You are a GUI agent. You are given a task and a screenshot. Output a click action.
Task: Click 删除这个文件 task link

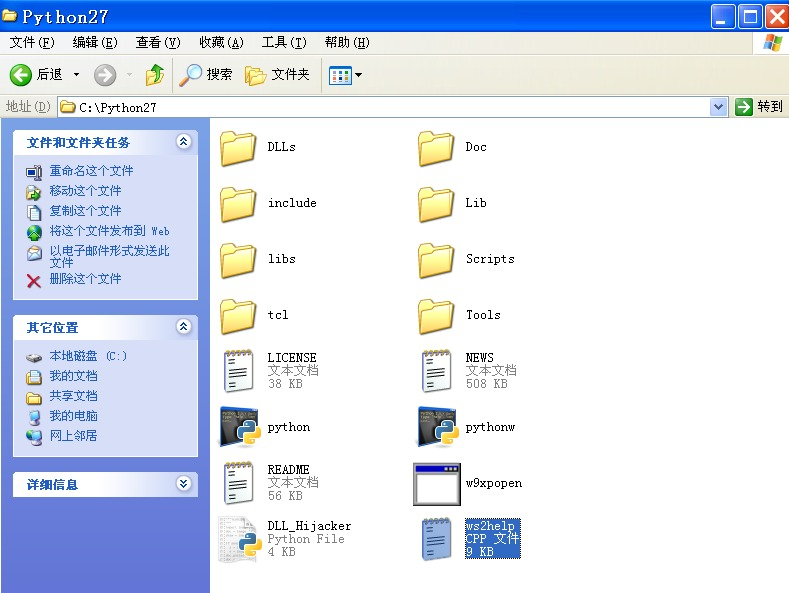[x=85, y=279]
